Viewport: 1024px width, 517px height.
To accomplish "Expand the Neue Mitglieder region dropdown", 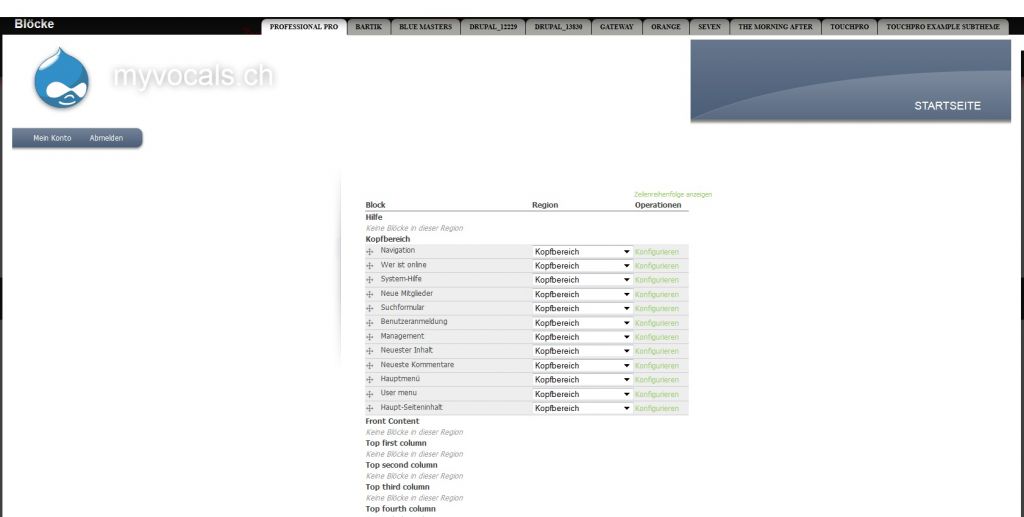I will [582, 295].
